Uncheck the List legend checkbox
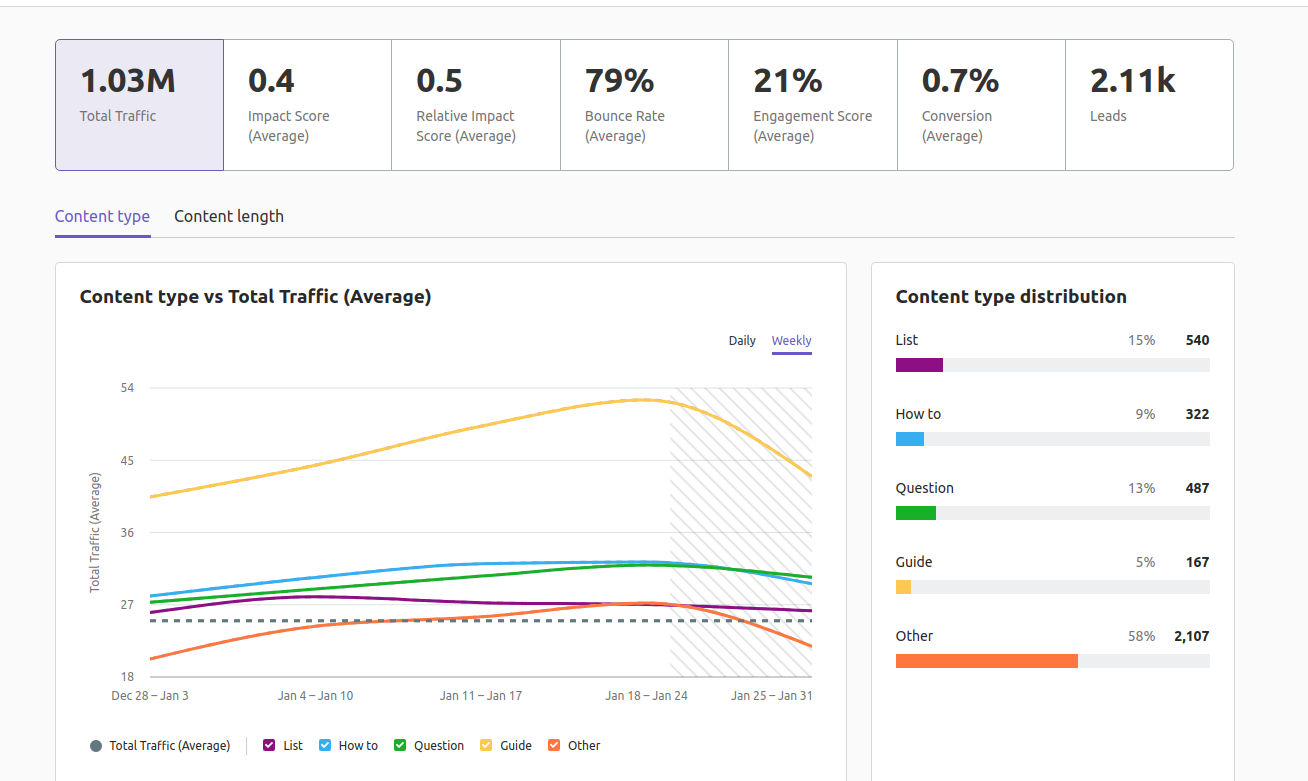The width and height of the screenshot is (1308, 781). tap(269, 746)
